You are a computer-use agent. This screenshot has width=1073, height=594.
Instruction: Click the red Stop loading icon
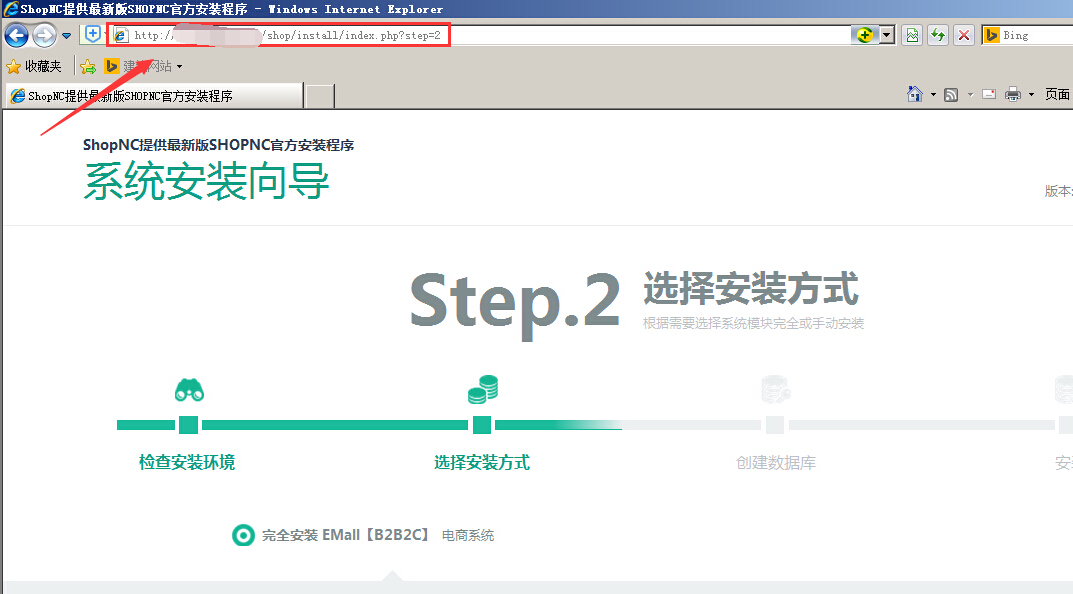tap(964, 35)
